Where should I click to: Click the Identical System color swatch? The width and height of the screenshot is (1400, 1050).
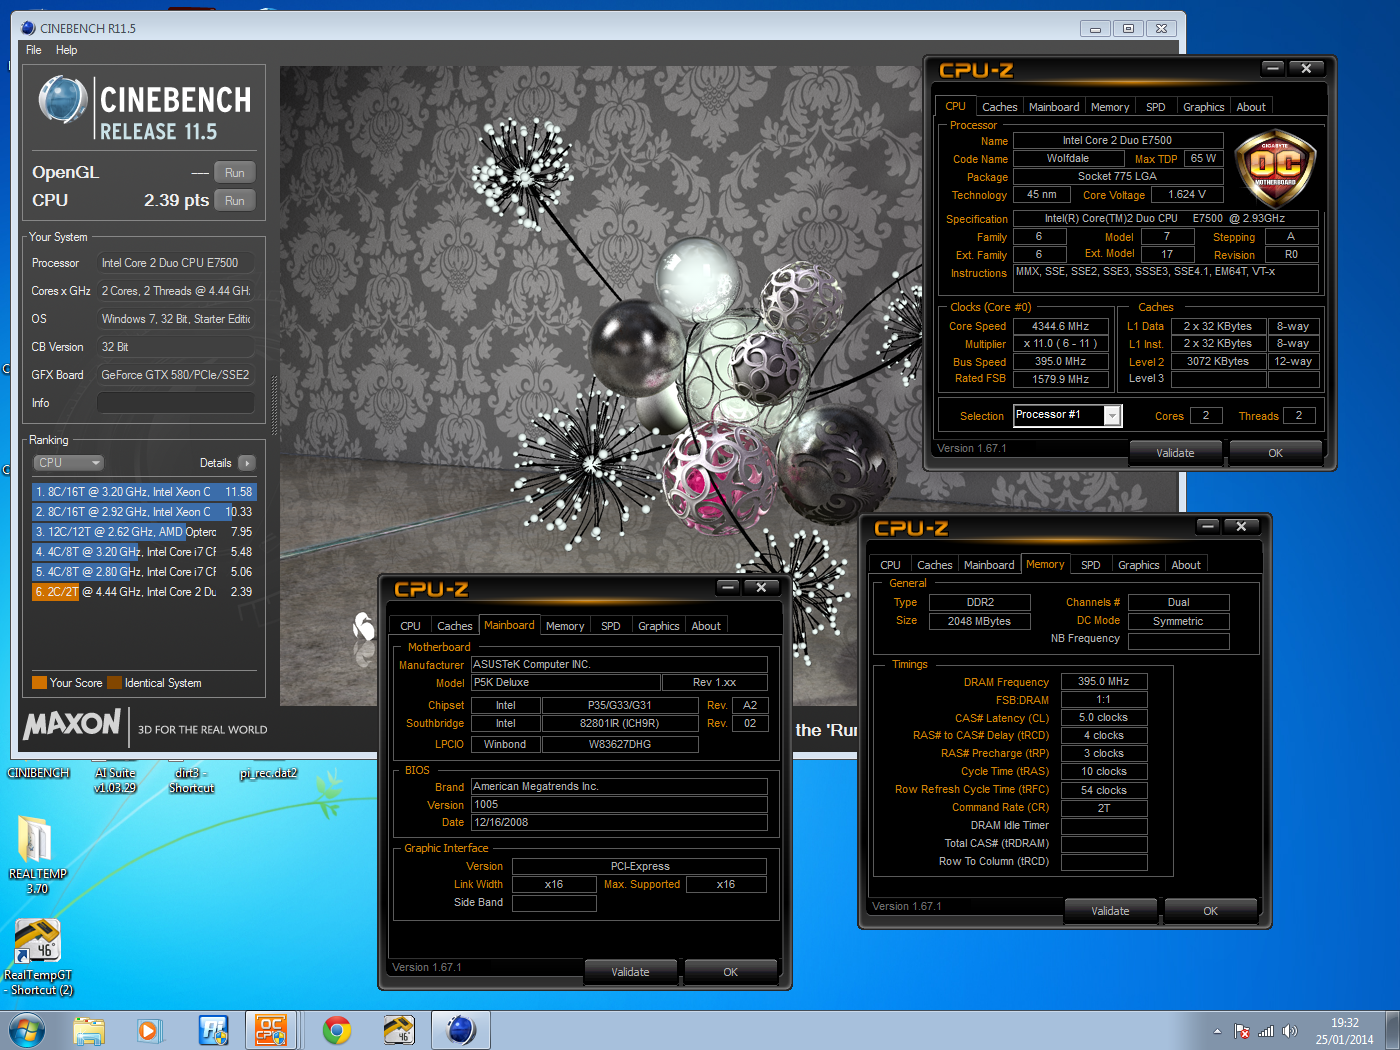pos(114,683)
